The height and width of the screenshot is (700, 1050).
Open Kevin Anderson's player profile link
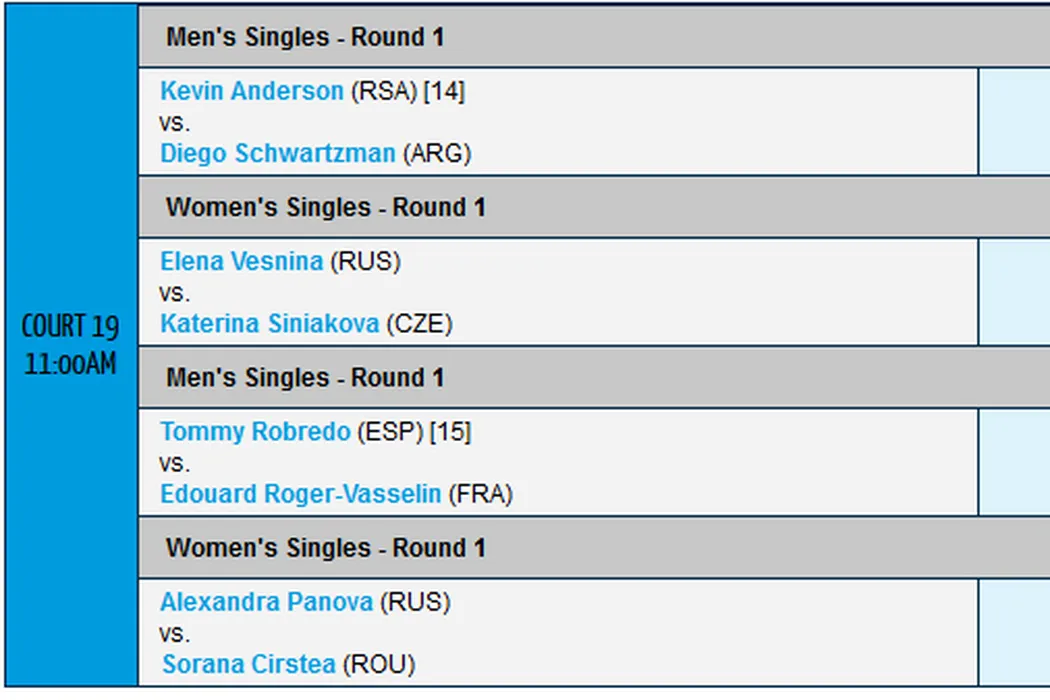(251, 91)
